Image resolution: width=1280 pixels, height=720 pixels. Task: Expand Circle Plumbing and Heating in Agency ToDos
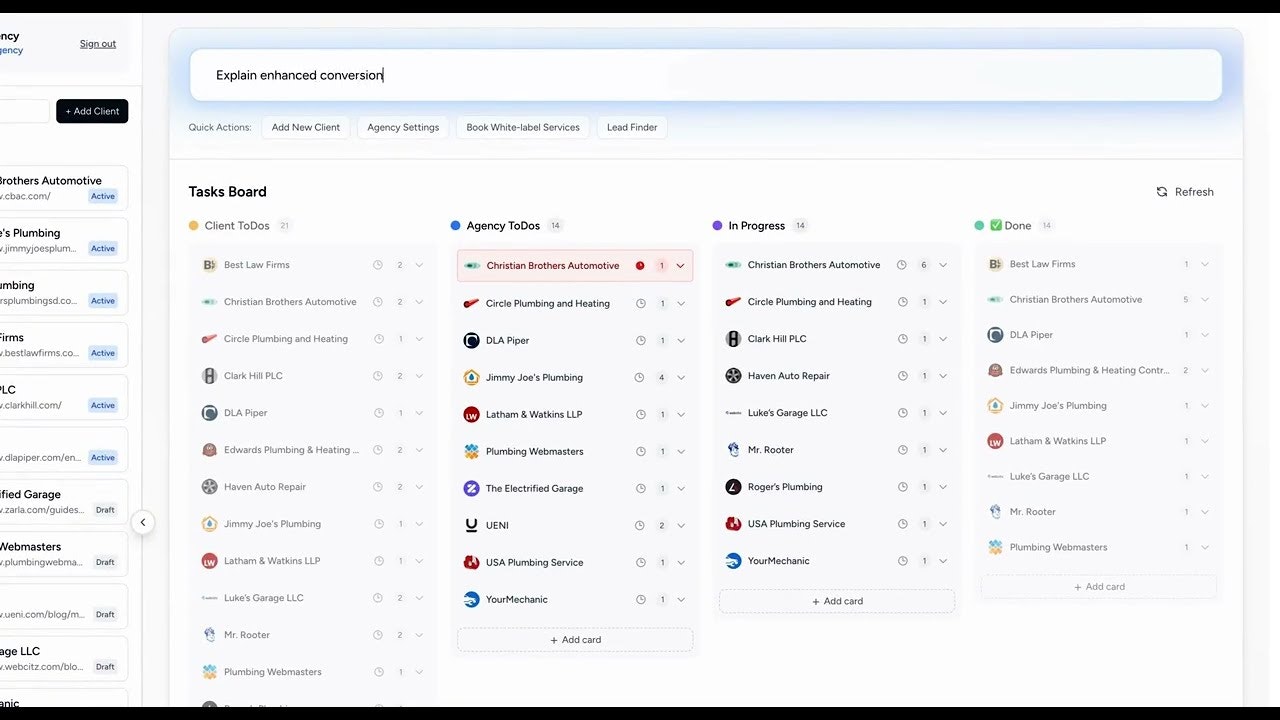681,304
